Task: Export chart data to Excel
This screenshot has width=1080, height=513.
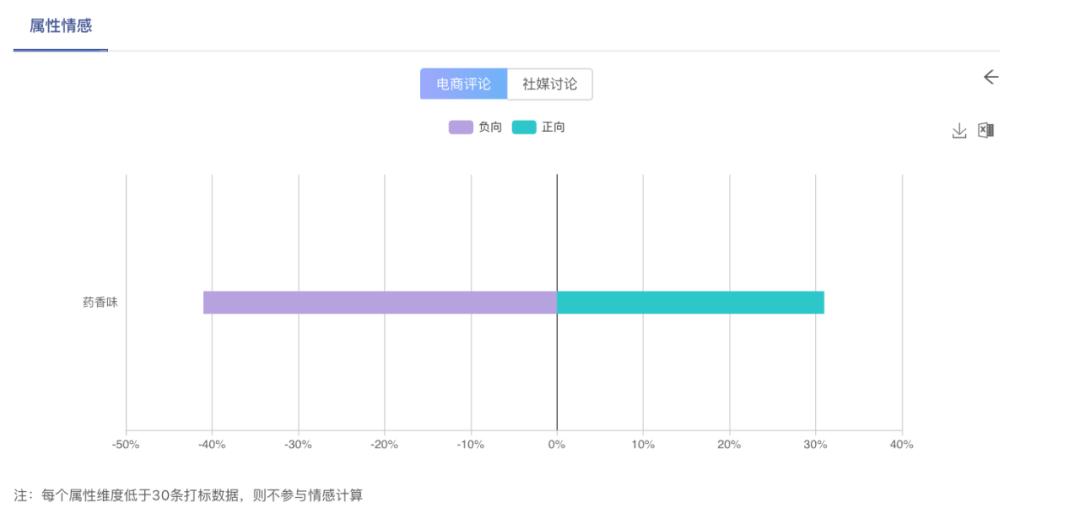Action: point(986,131)
